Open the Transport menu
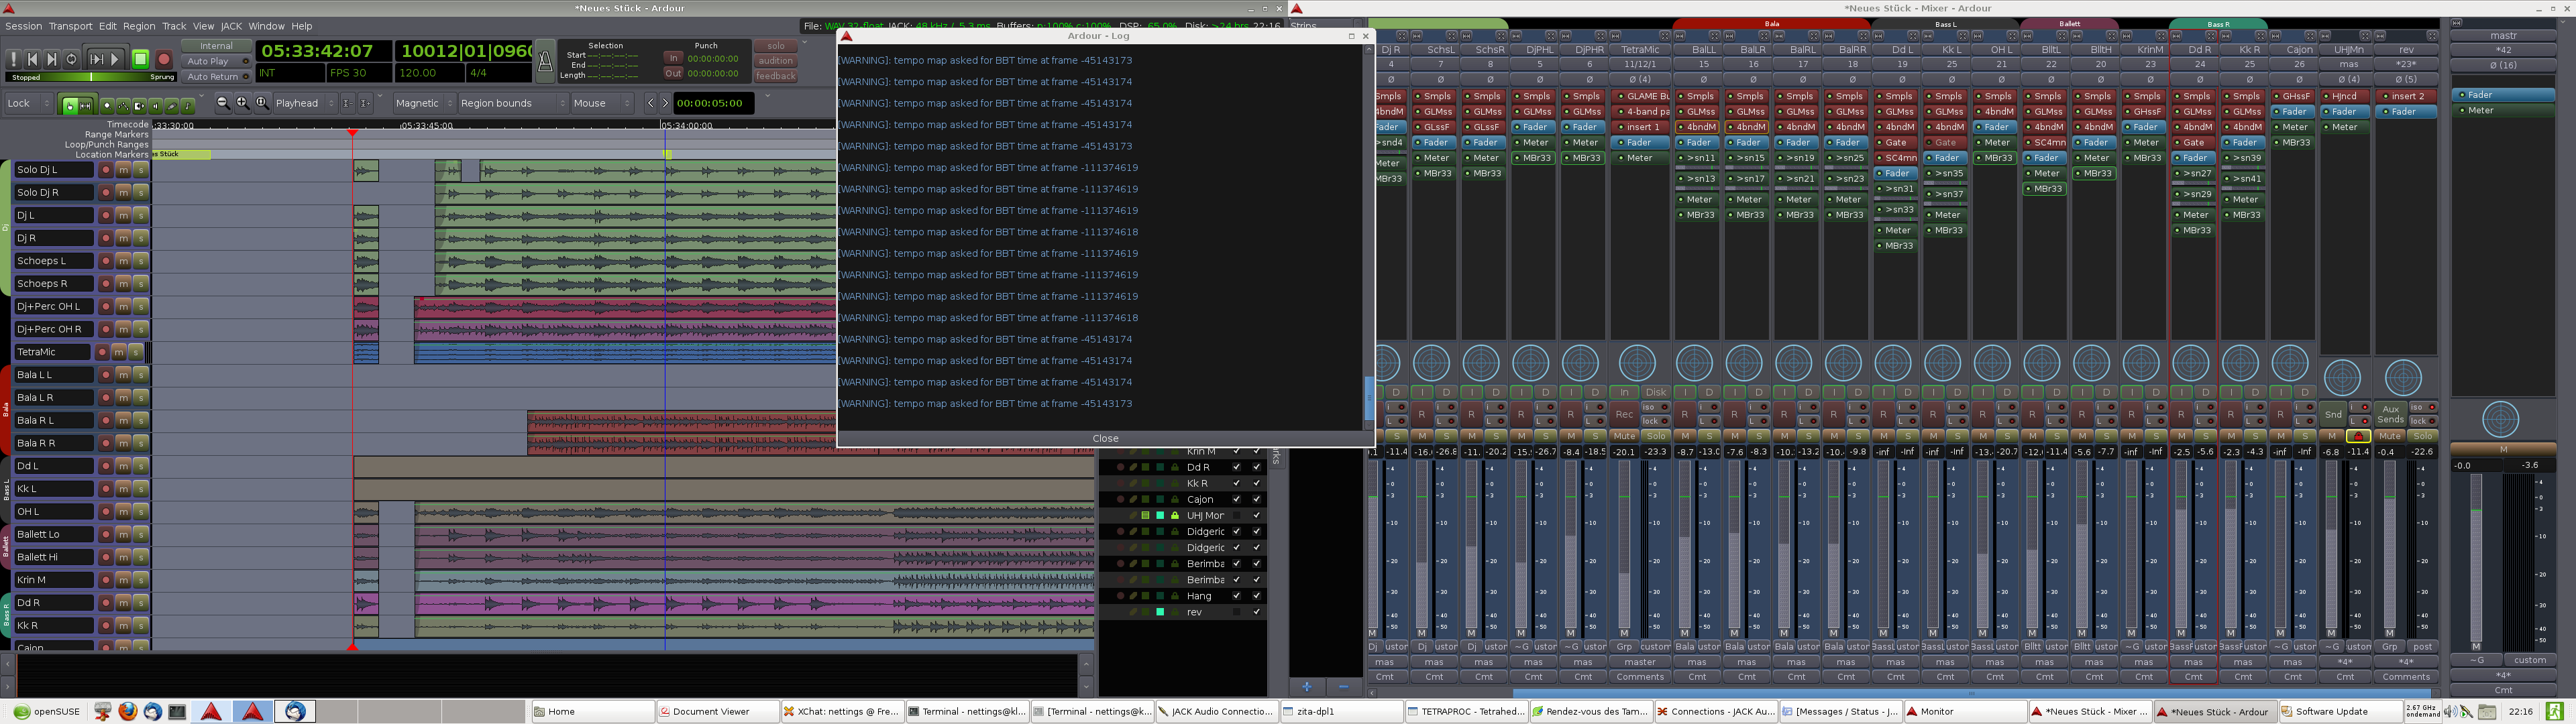2576x724 pixels. (x=70, y=26)
